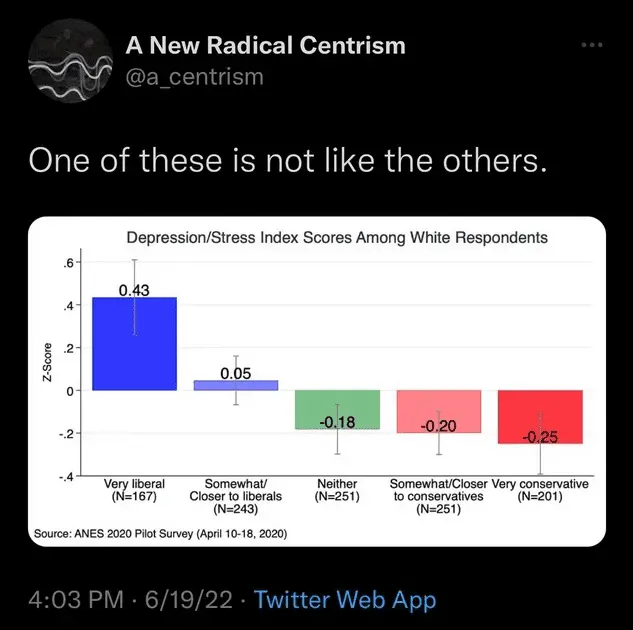The image size is (633, 630).
Task: Click the Neither (N=251) axis label
Action: [x=337, y=490]
